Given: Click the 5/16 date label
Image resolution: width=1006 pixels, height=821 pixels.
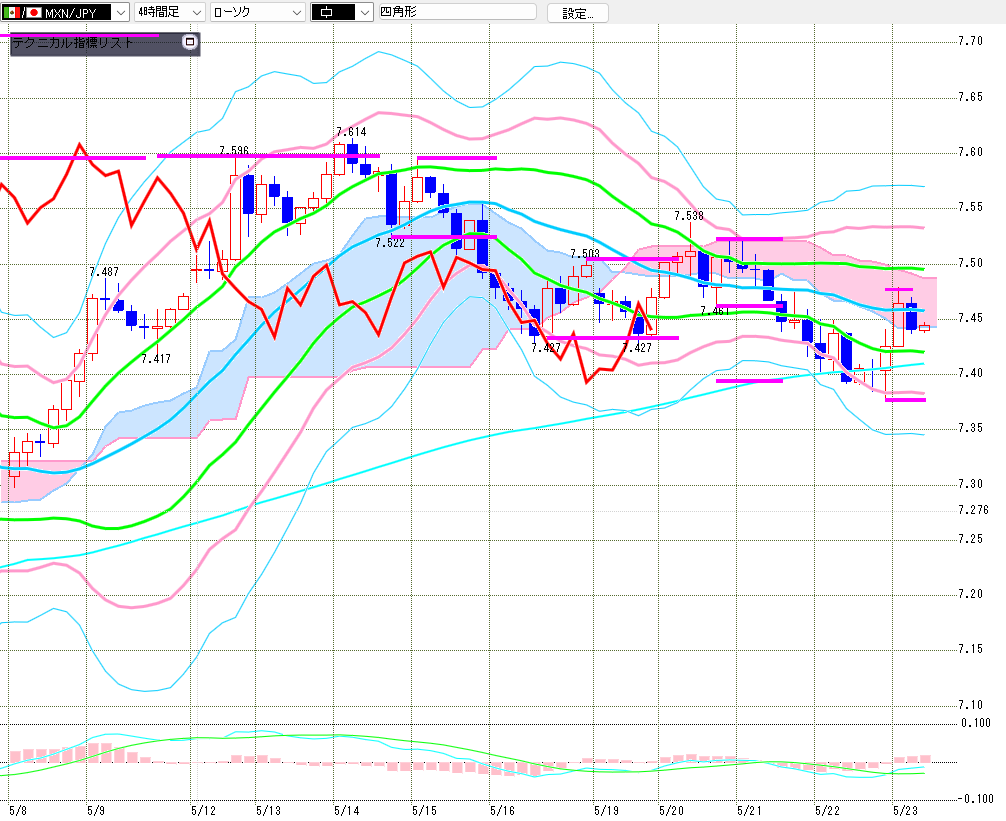Looking at the screenshot, I should click(x=502, y=811).
